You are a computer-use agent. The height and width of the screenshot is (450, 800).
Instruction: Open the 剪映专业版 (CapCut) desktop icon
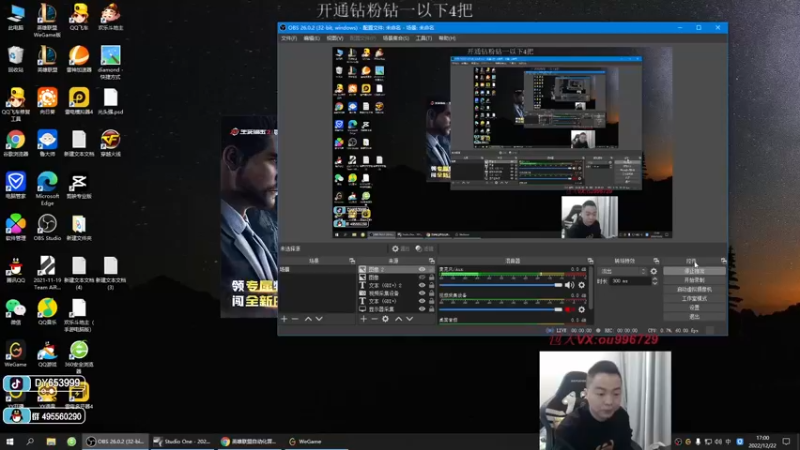point(79,185)
